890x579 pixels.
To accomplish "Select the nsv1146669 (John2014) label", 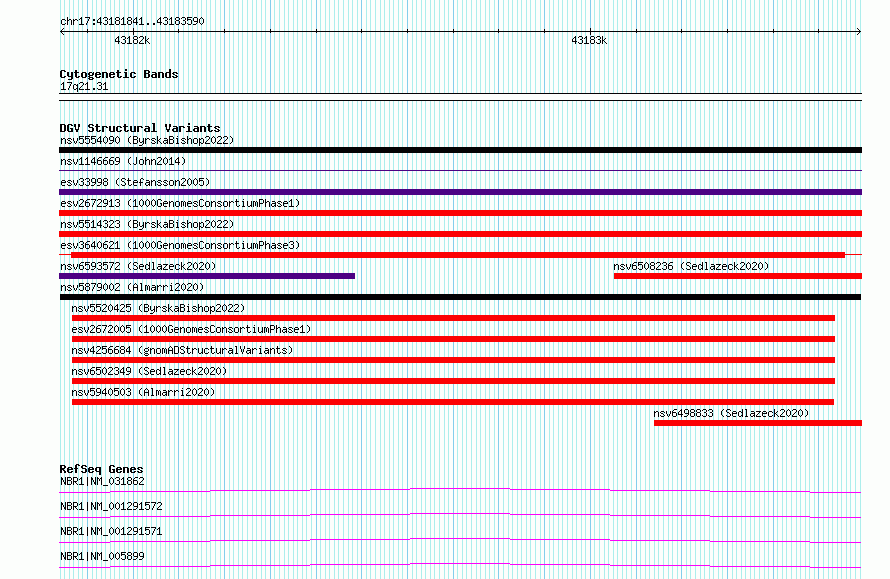I will pos(123,161).
